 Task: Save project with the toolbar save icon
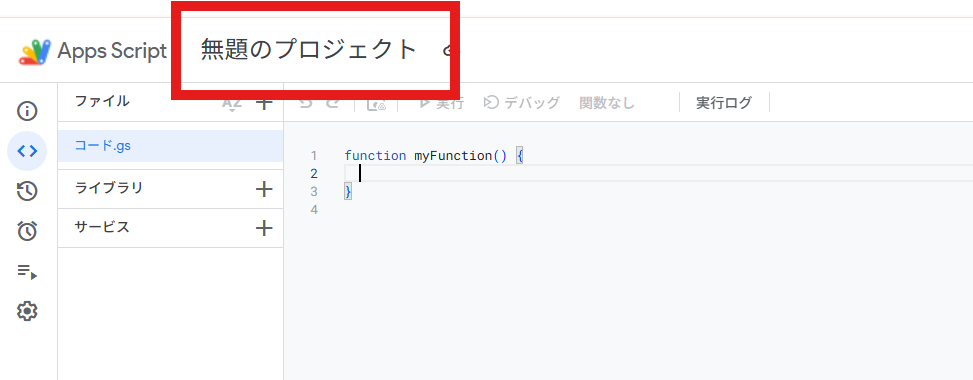click(x=377, y=104)
